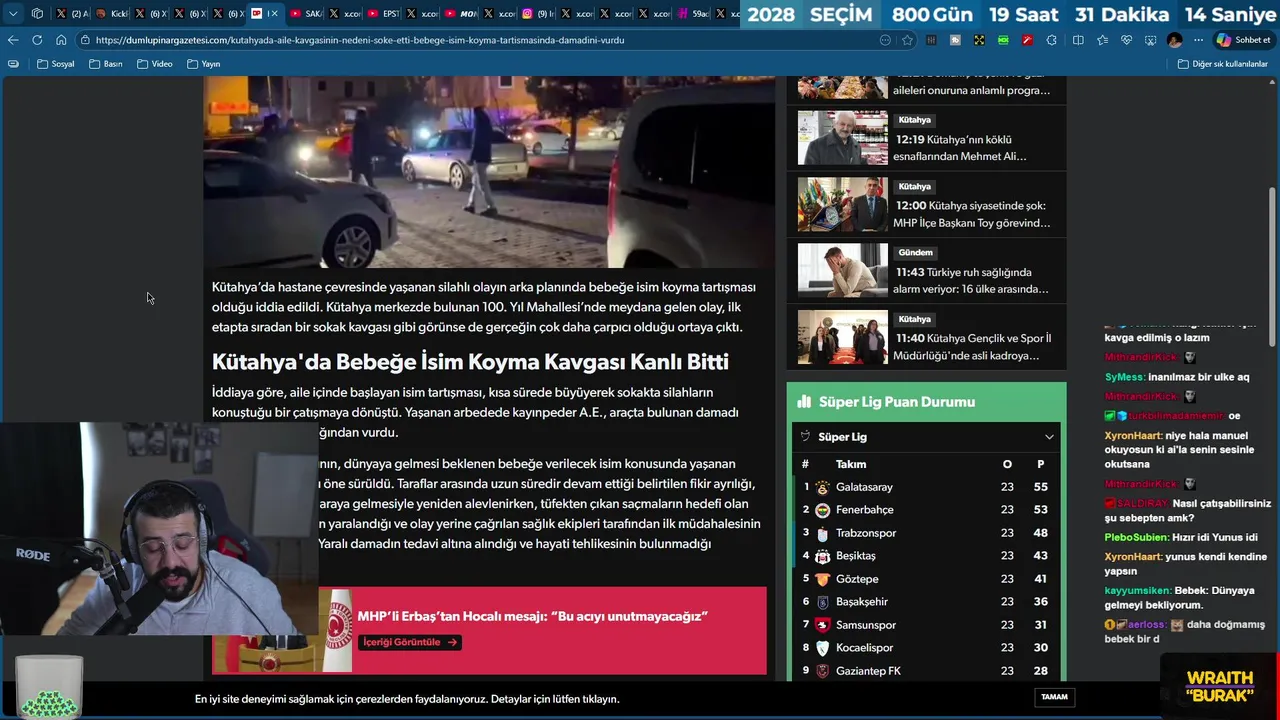The image size is (1280, 720).
Task: Switch to the Instagram (9) tab
Action: (x=538, y=14)
